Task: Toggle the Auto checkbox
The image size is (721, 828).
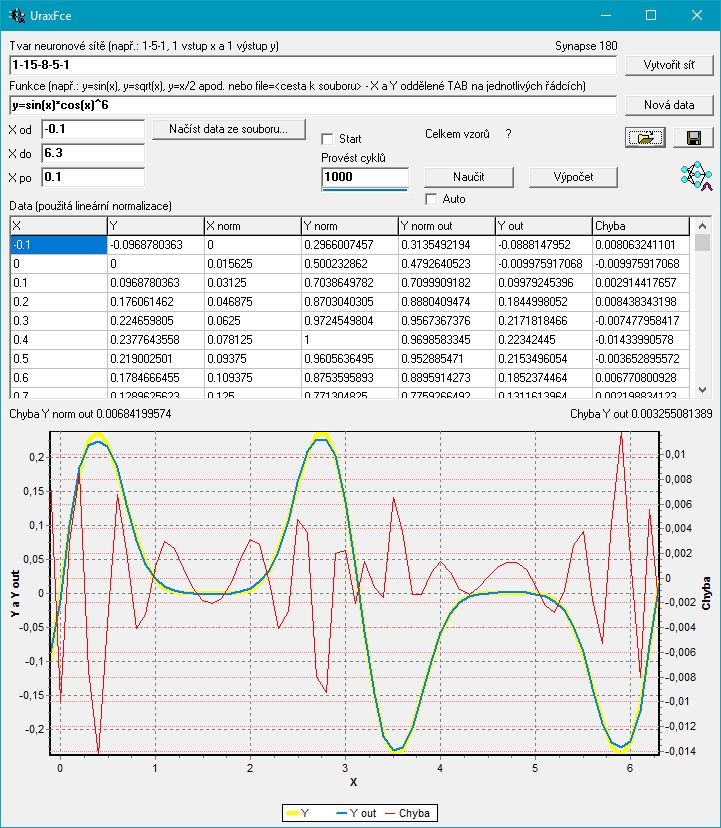Action: pyautogui.click(x=432, y=199)
